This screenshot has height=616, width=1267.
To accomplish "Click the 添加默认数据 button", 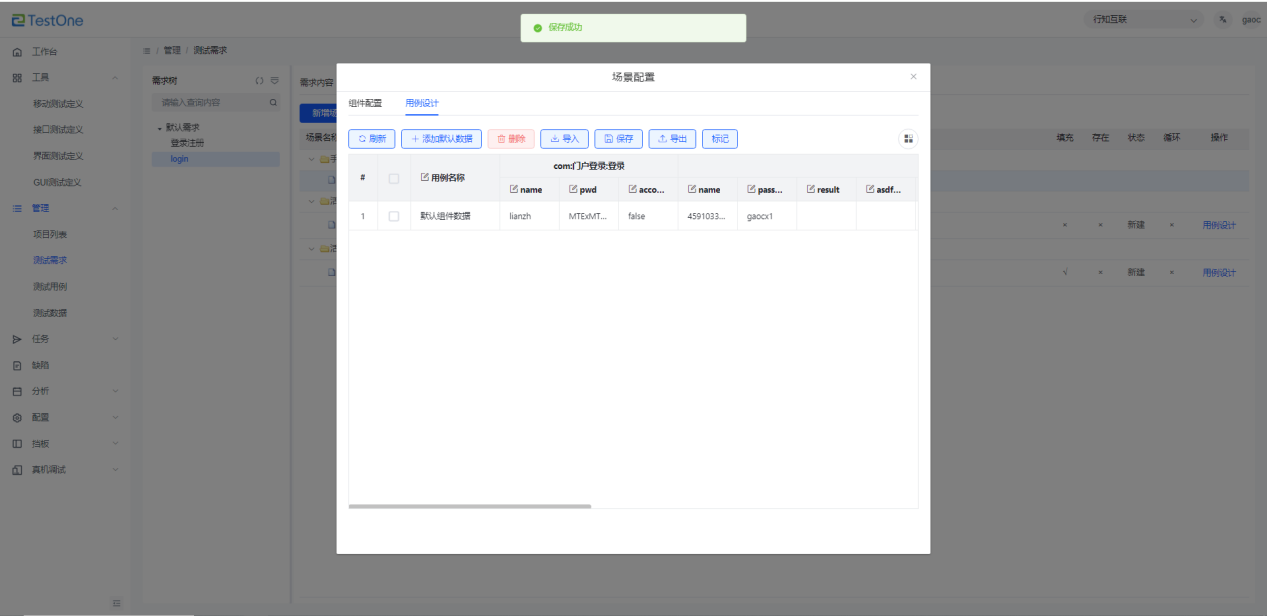I will coord(442,139).
